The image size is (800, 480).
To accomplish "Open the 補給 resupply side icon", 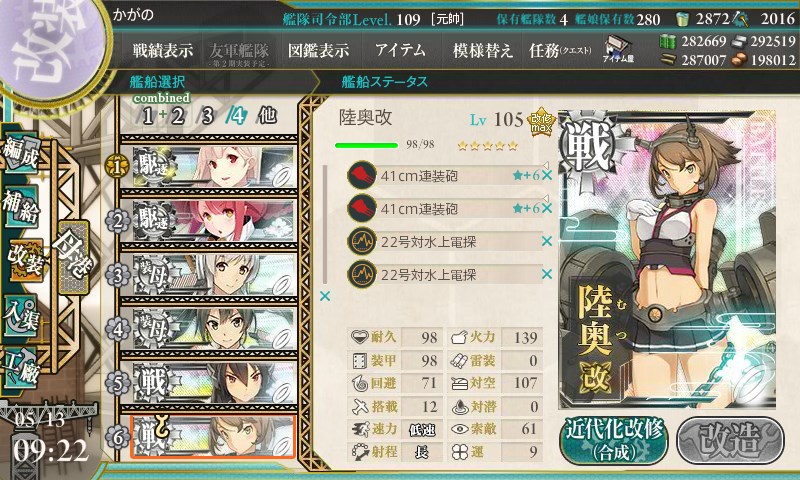I will (21, 208).
